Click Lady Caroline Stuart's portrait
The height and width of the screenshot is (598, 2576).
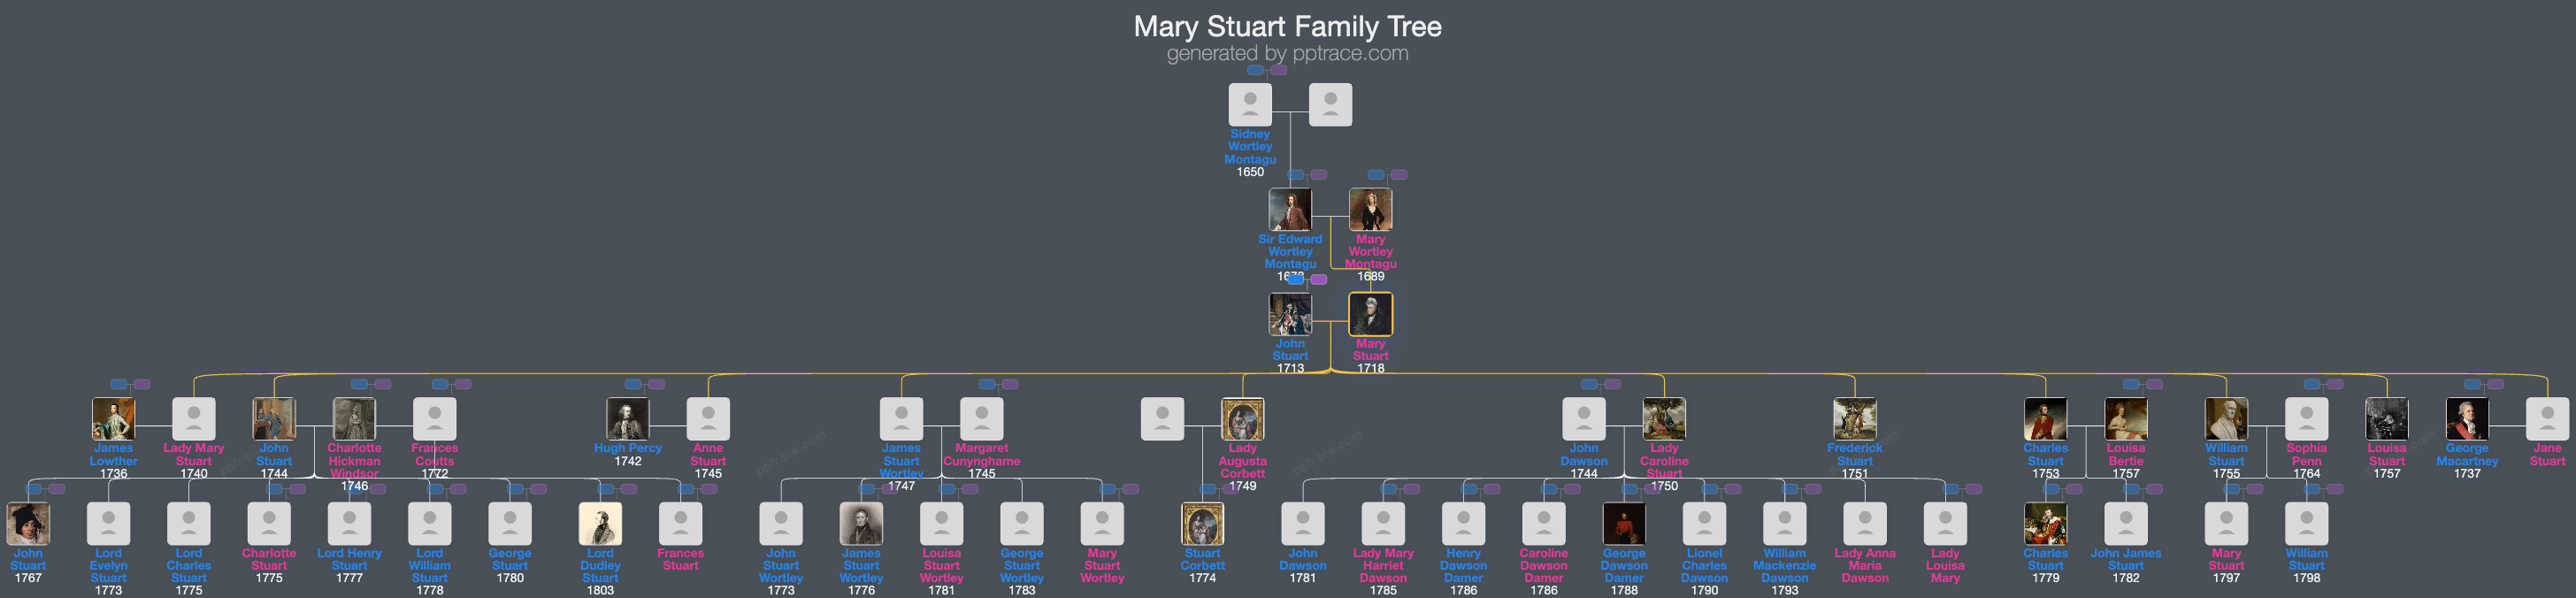pos(1664,419)
